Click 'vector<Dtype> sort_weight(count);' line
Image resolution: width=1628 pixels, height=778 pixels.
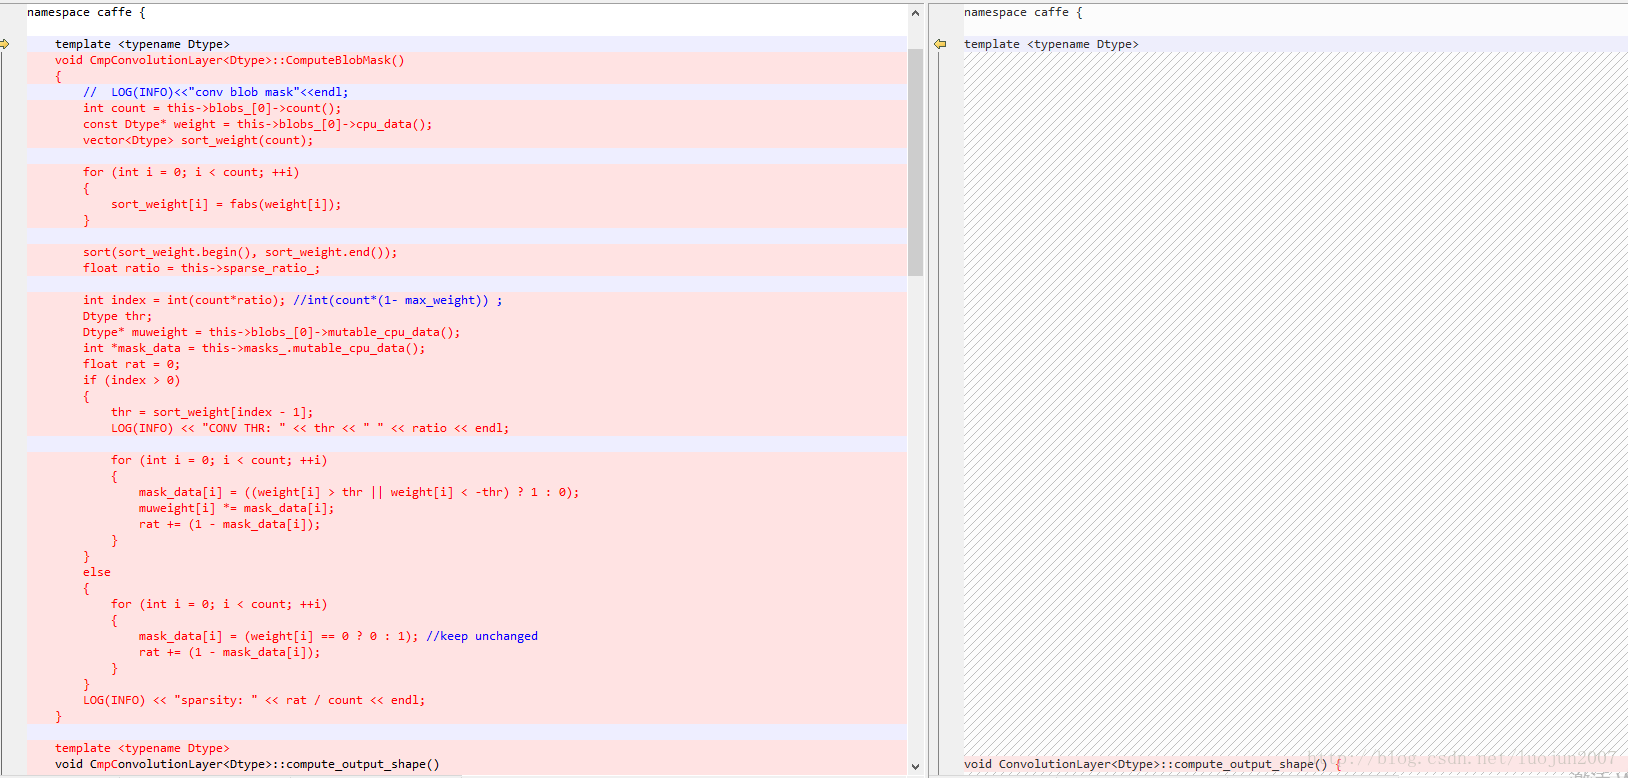[x=198, y=140]
